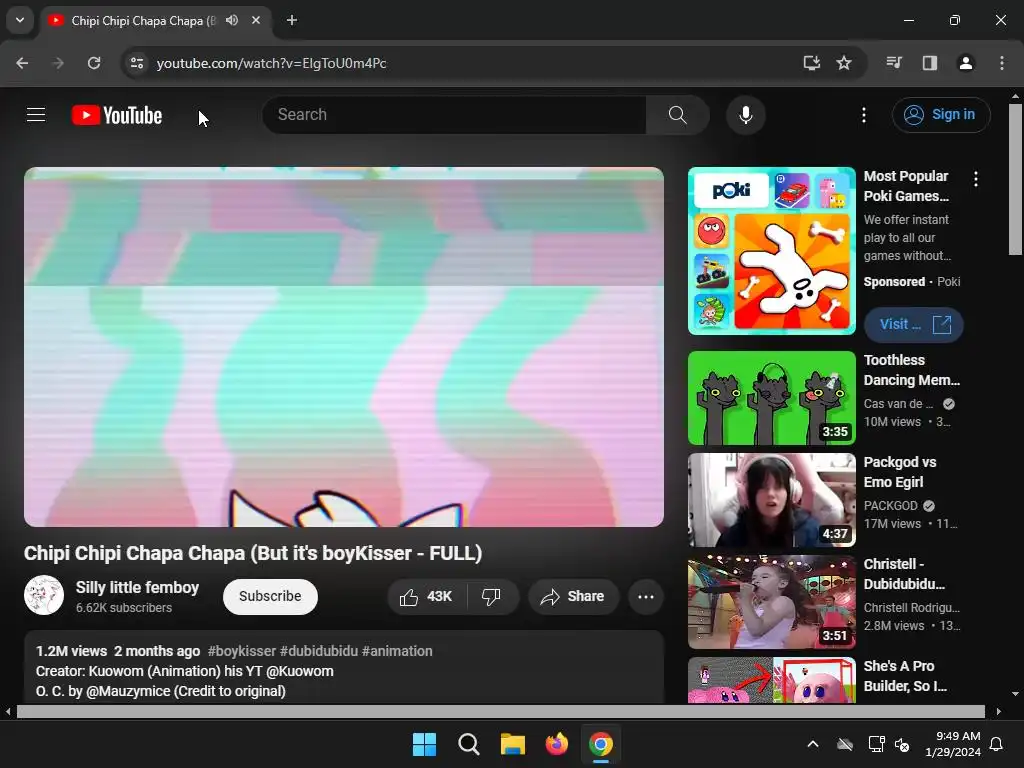Focus the YouTube Search field
Viewport: 1024px width, 768px height.
454,115
